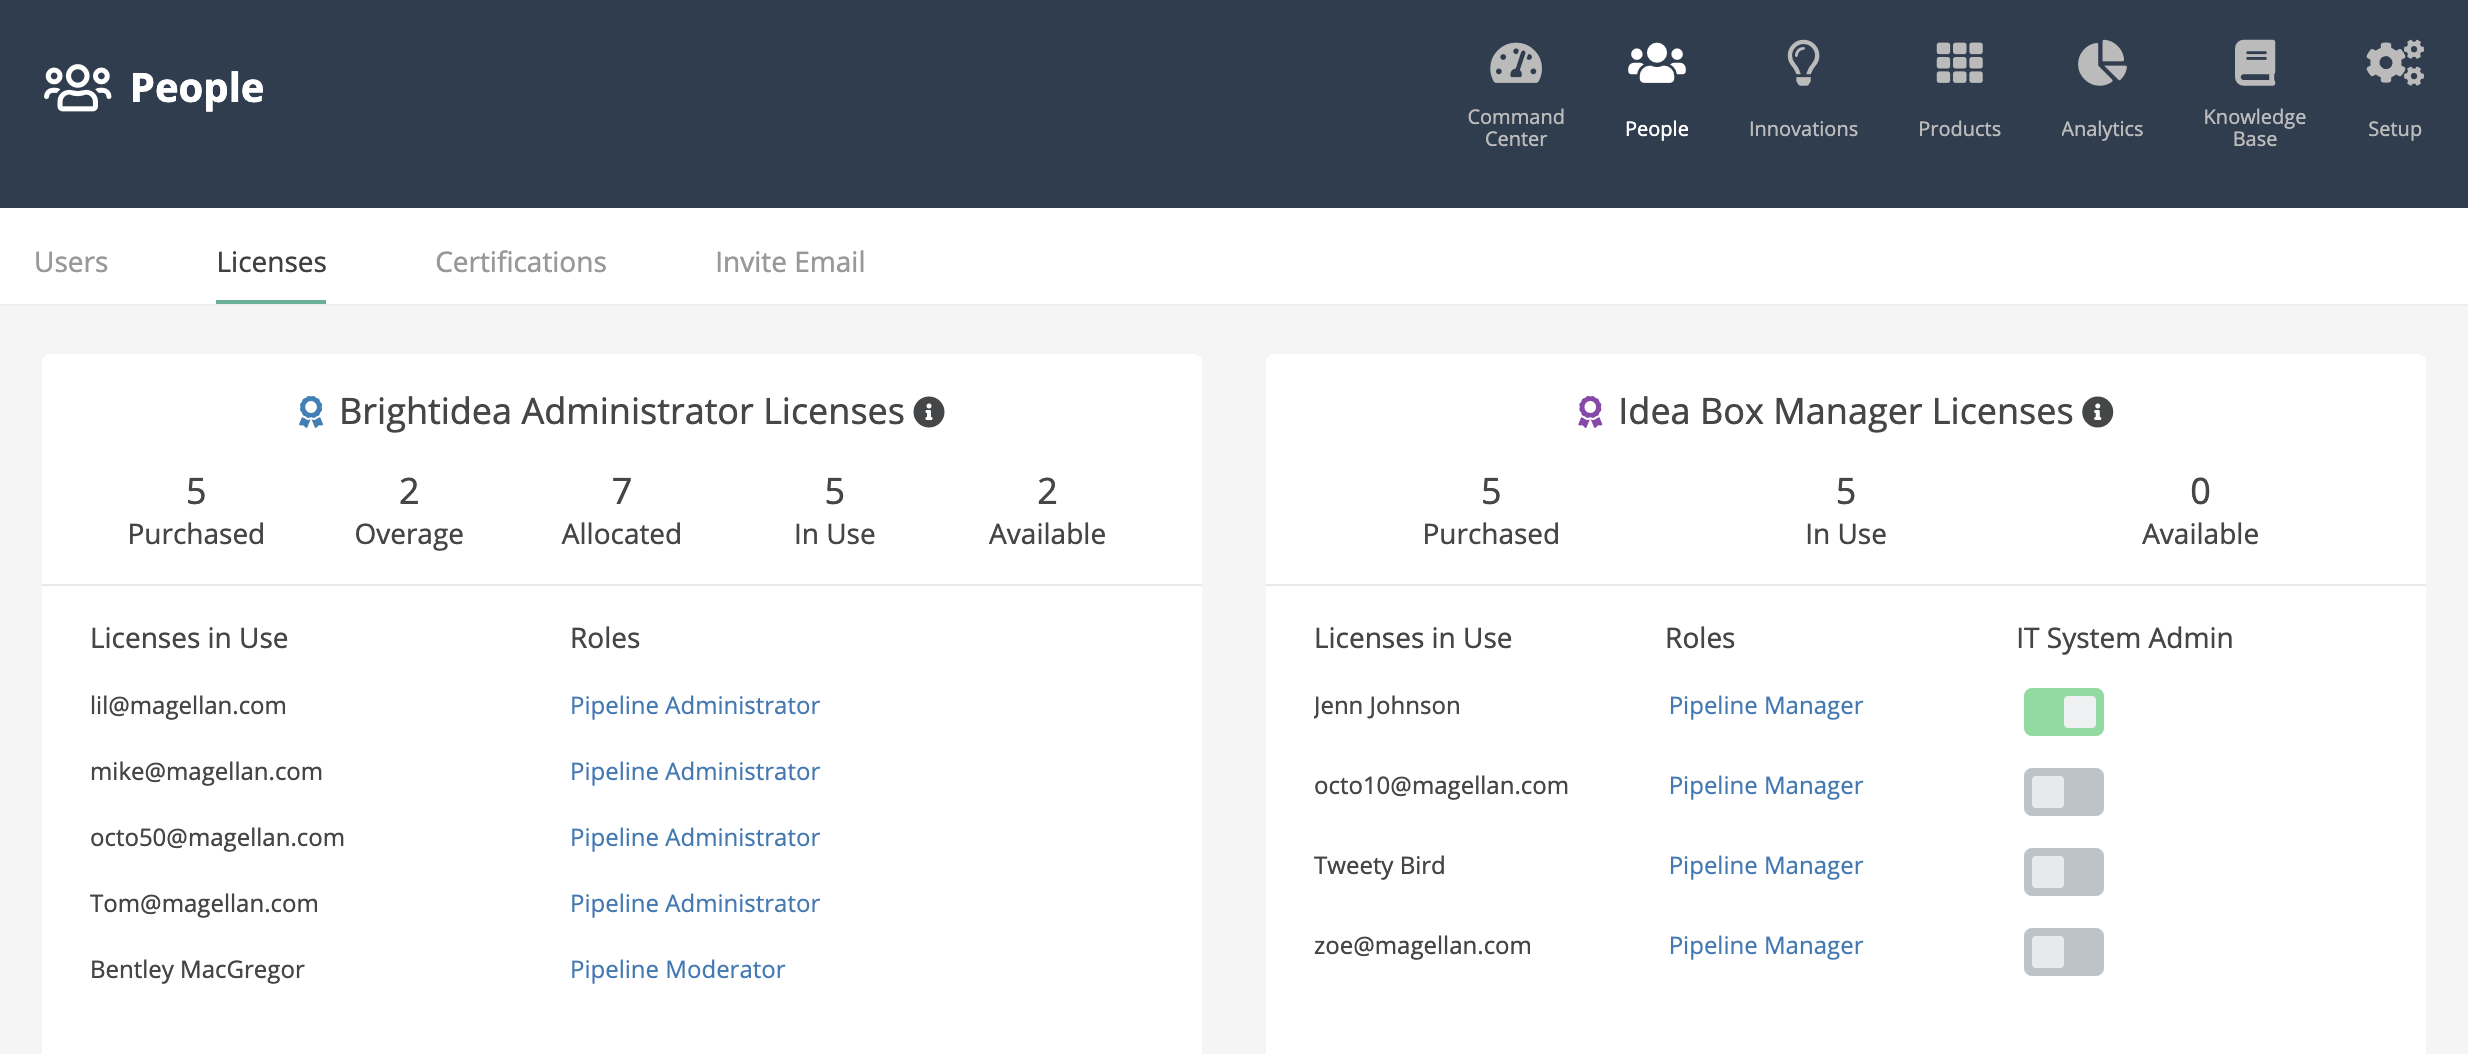This screenshot has width=2468, height=1054.
Task: Click the octo10@magellan.com license entry
Action: coord(1441,786)
